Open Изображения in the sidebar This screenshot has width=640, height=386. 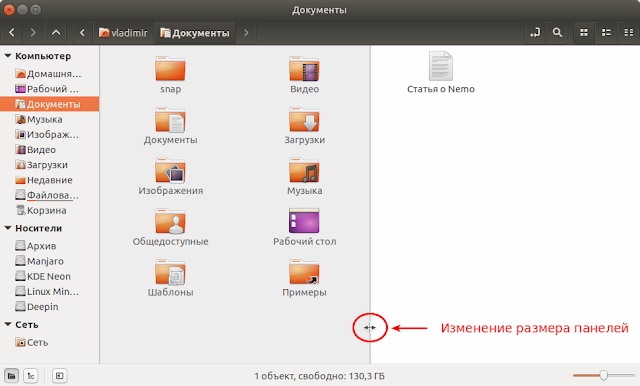49,135
